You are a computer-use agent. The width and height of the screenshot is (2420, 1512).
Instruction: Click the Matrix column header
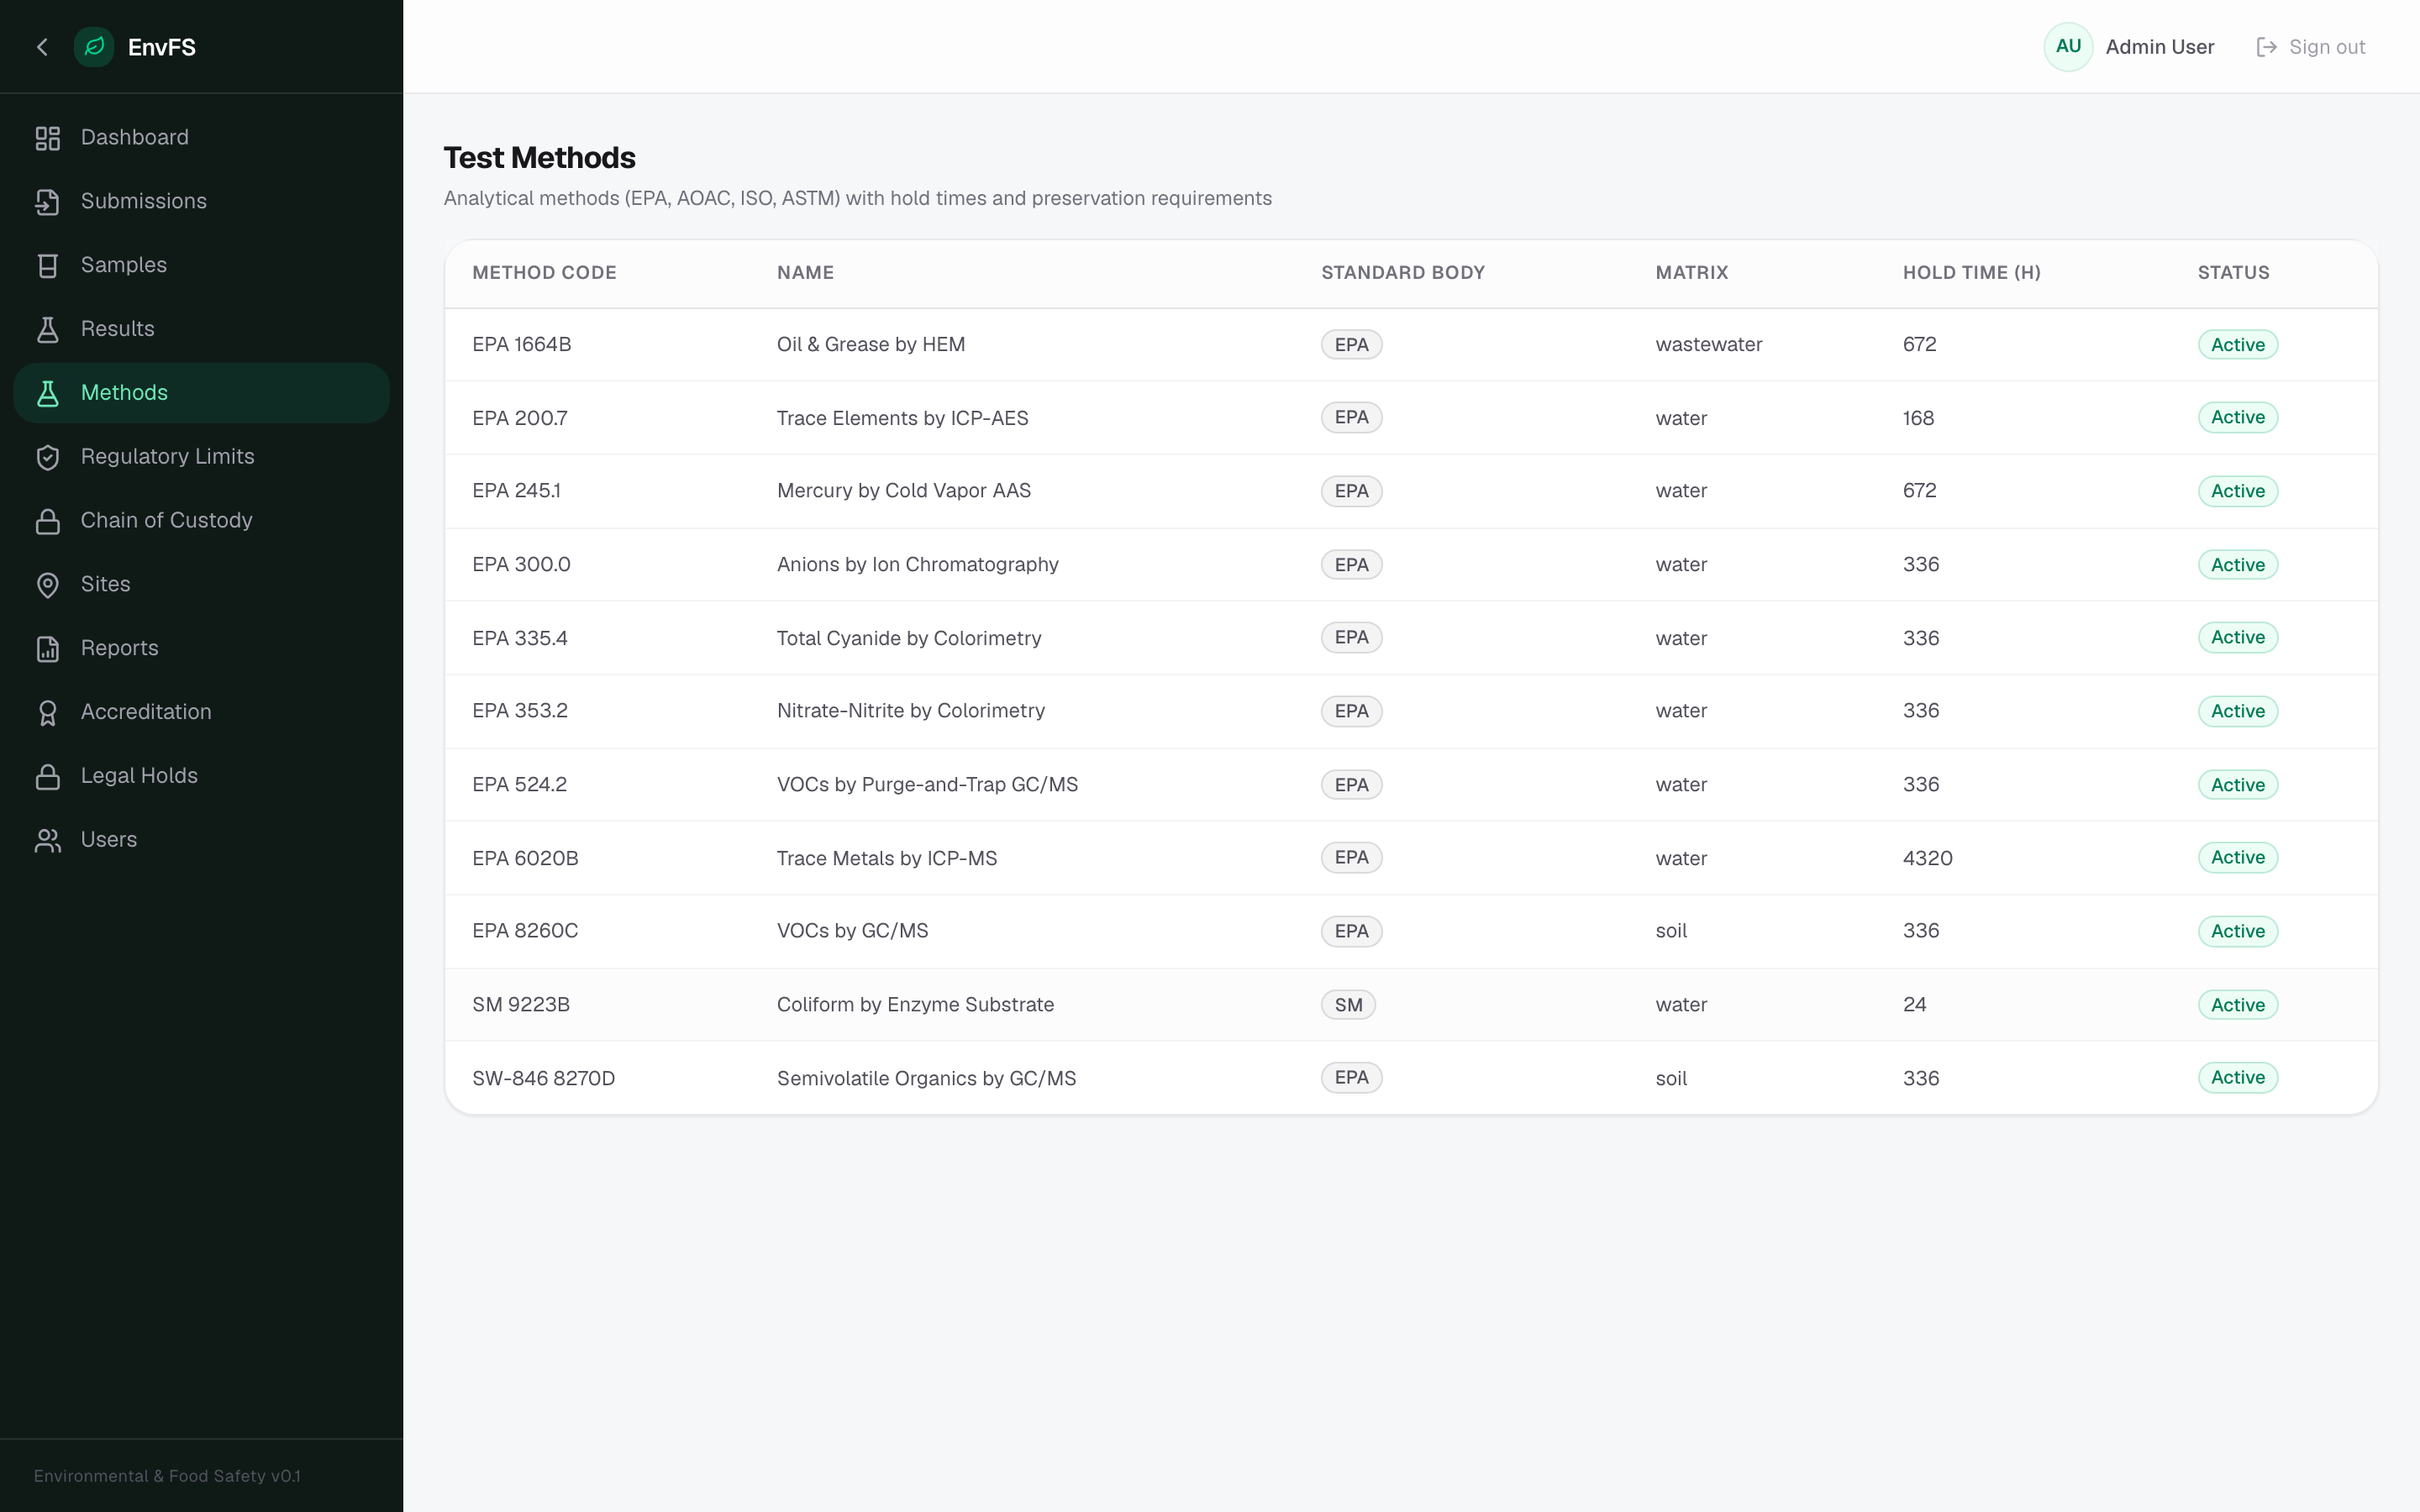1691,273
